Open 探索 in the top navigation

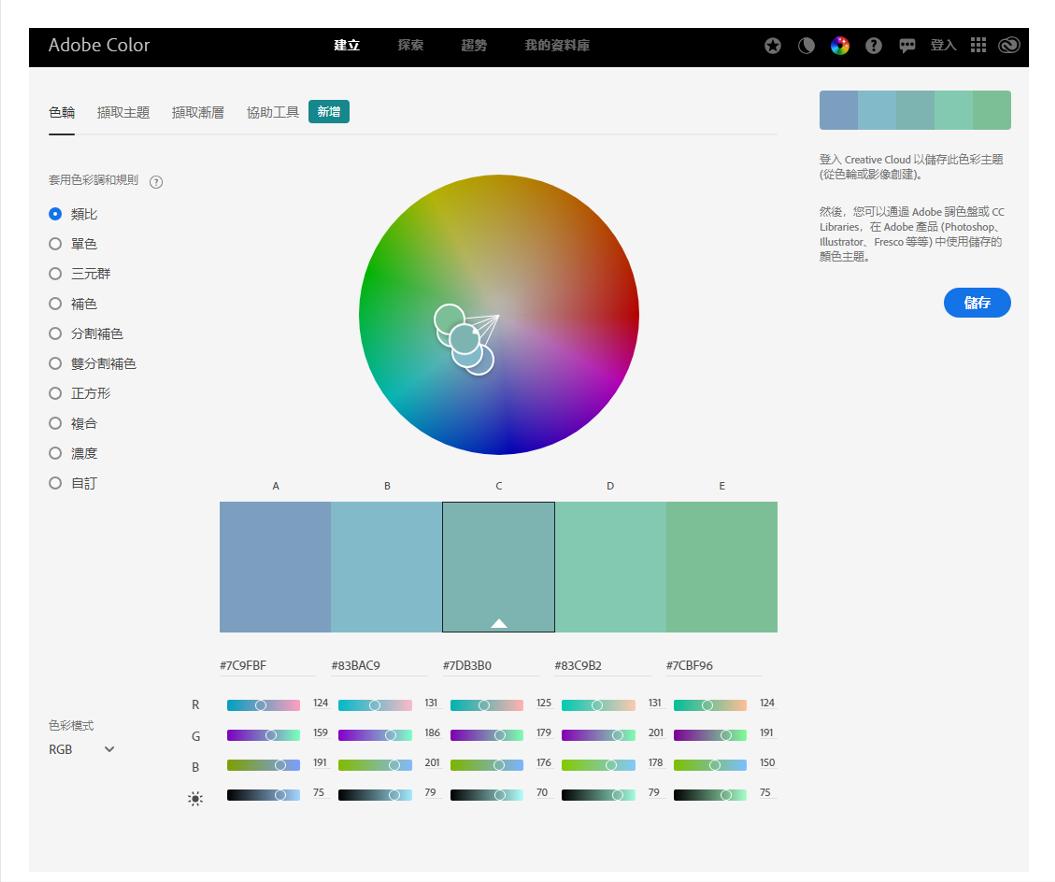(x=410, y=46)
